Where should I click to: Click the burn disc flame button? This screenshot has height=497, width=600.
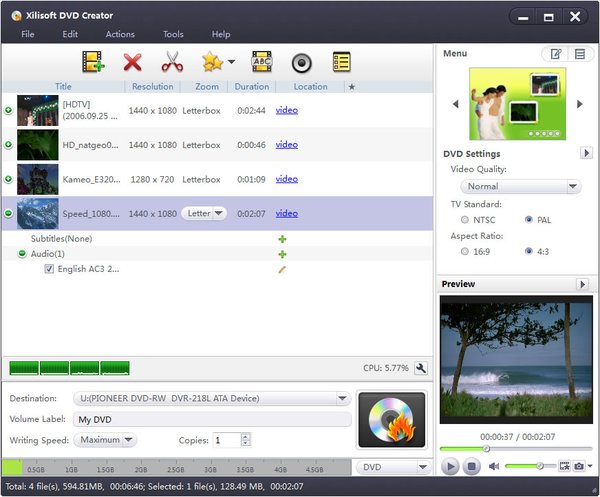pyautogui.click(x=391, y=419)
